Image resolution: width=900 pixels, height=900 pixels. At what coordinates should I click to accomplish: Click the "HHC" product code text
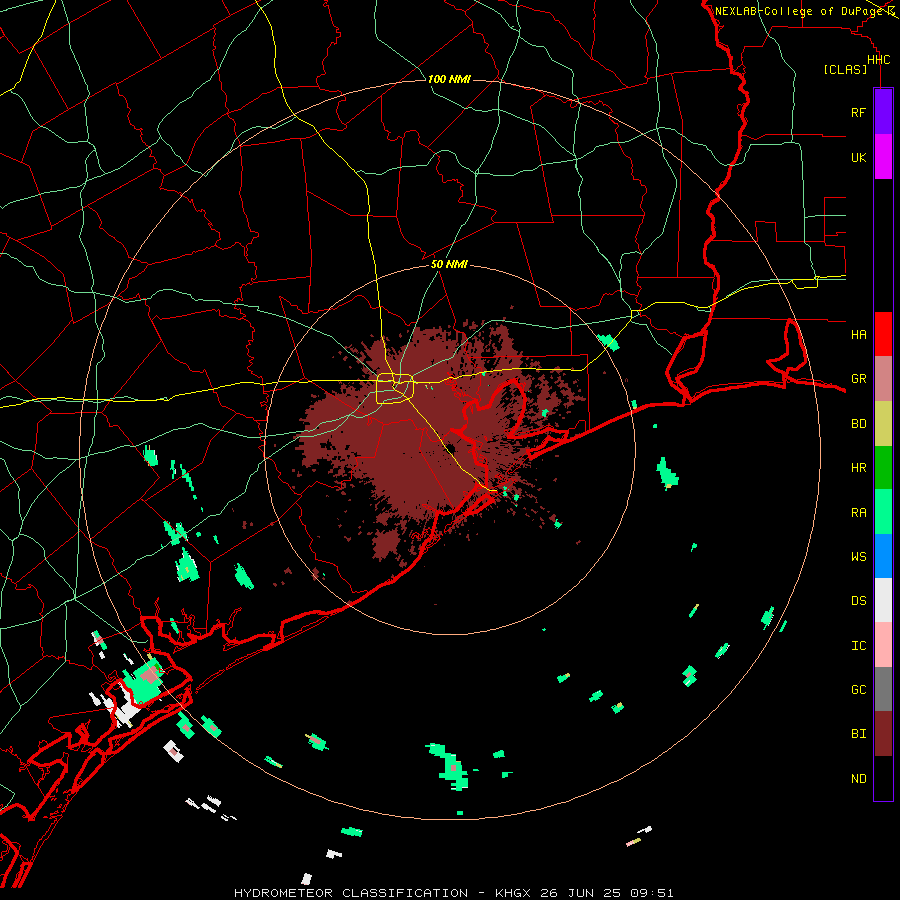coord(878,60)
